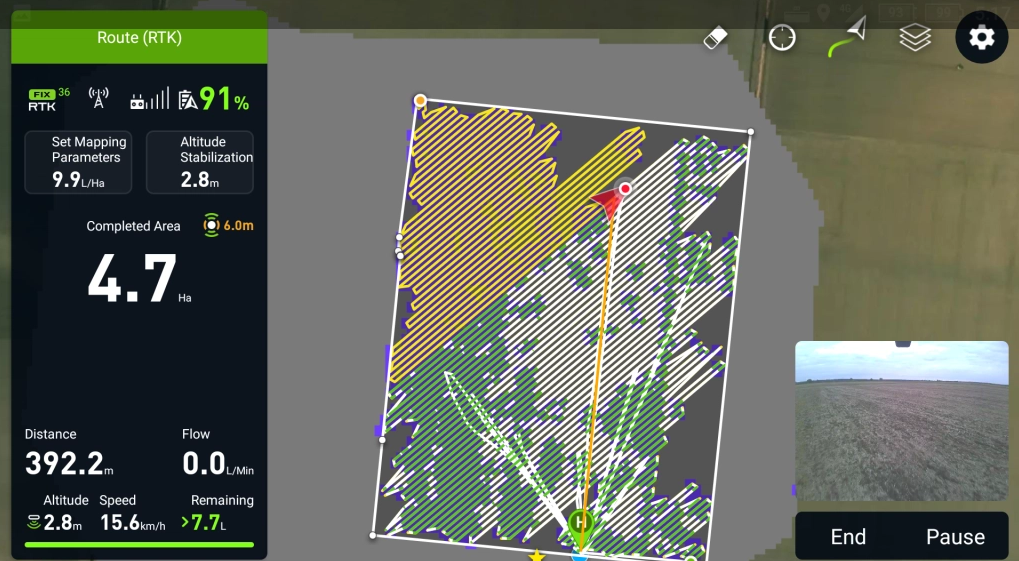Open the map layers icon
Viewport: 1019px width, 561px height.
[914, 38]
